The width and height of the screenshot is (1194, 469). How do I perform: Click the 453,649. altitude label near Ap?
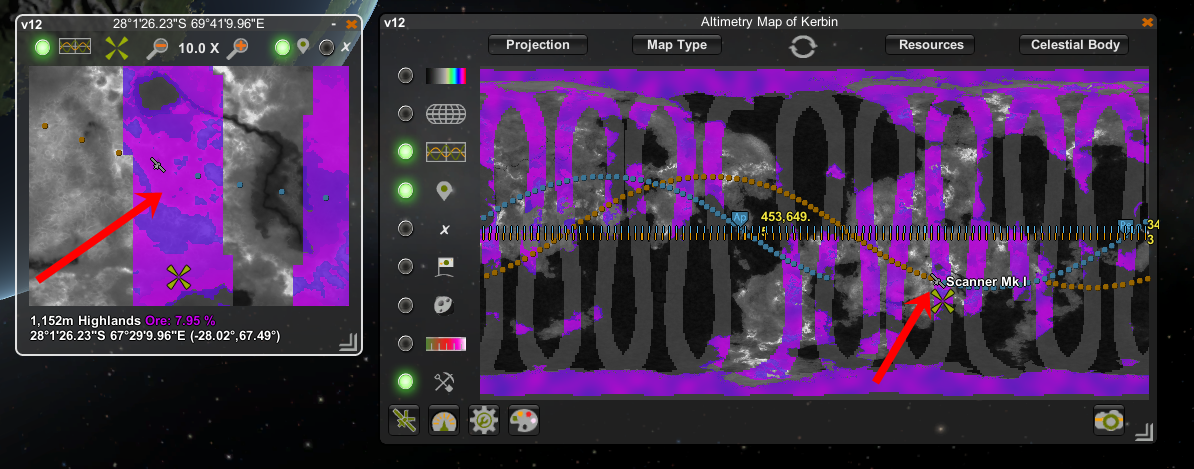tap(783, 217)
